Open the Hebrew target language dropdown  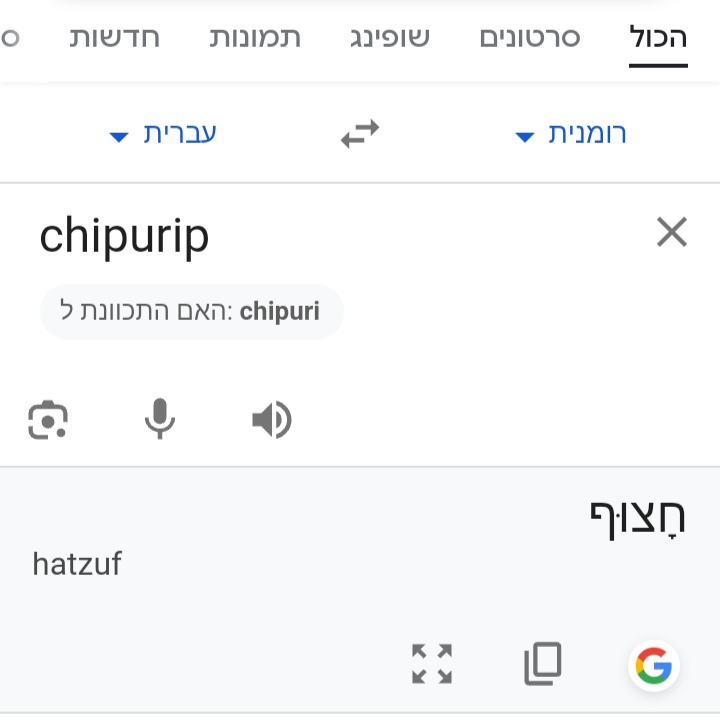[164, 135]
